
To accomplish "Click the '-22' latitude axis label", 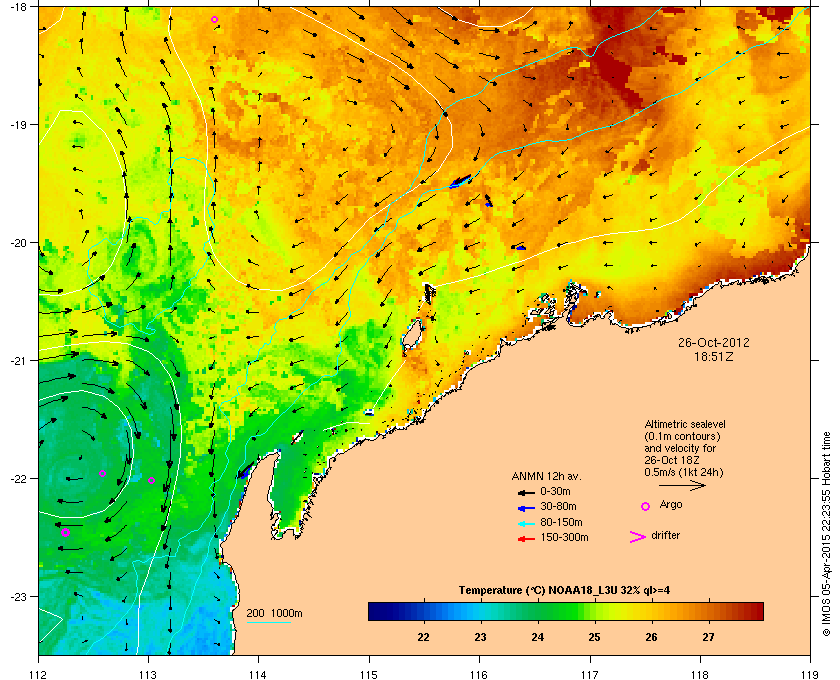I will [18, 479].
